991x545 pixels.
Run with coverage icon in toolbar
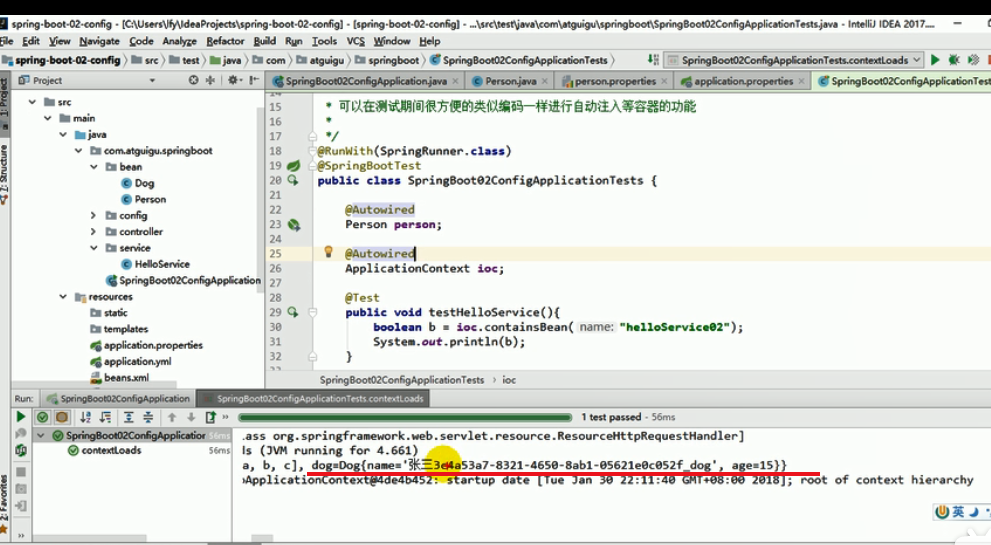point(973,60)
